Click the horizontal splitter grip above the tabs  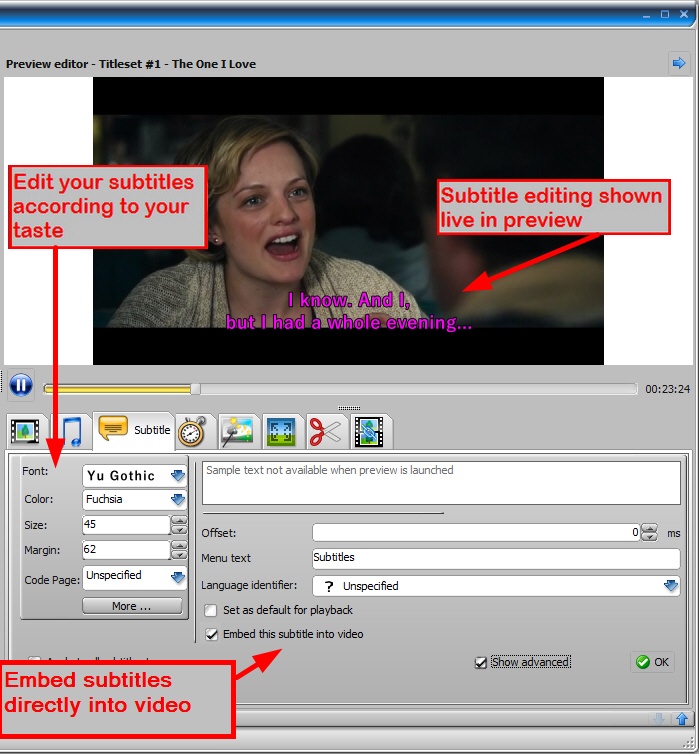(349, 408)
